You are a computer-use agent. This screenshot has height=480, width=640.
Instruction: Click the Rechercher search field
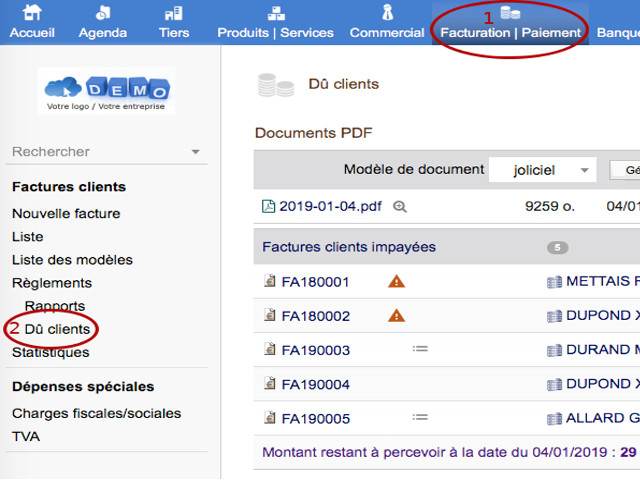(106, 151)
